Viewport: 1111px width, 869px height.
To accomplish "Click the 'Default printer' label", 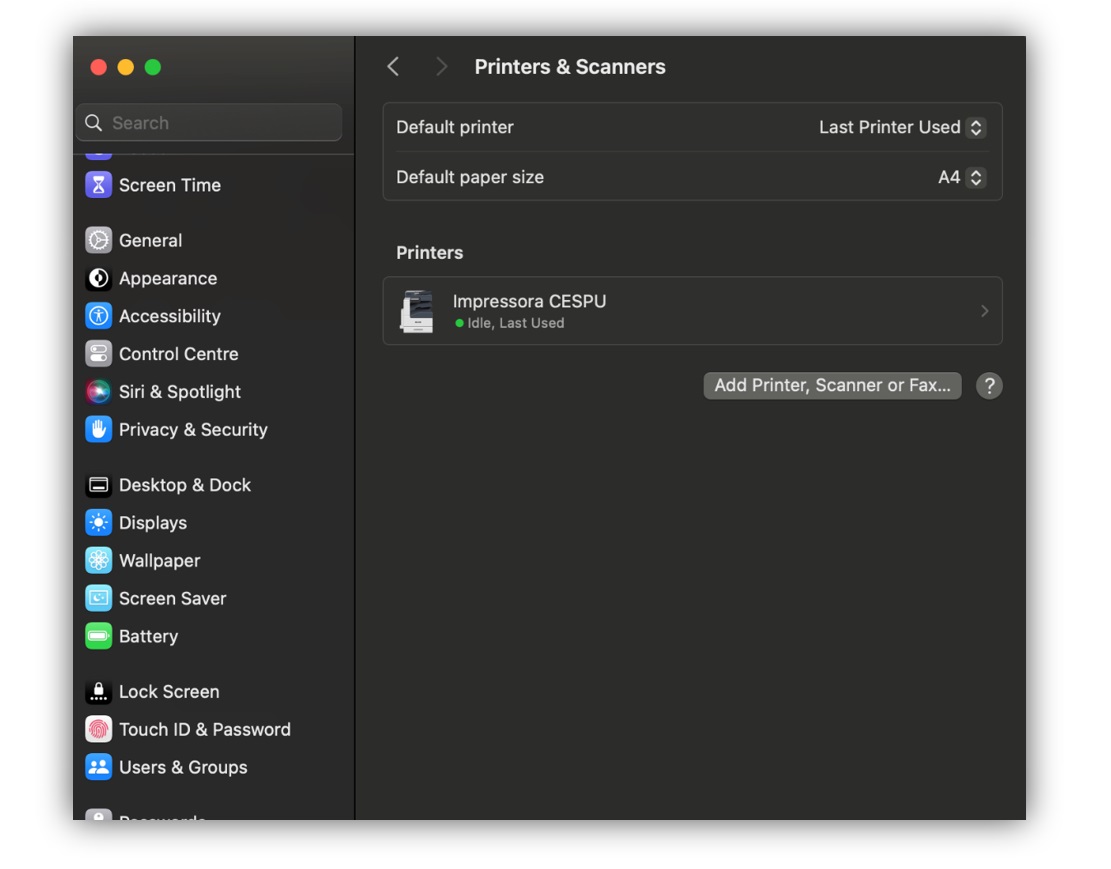I will click(x=455, y=128).
